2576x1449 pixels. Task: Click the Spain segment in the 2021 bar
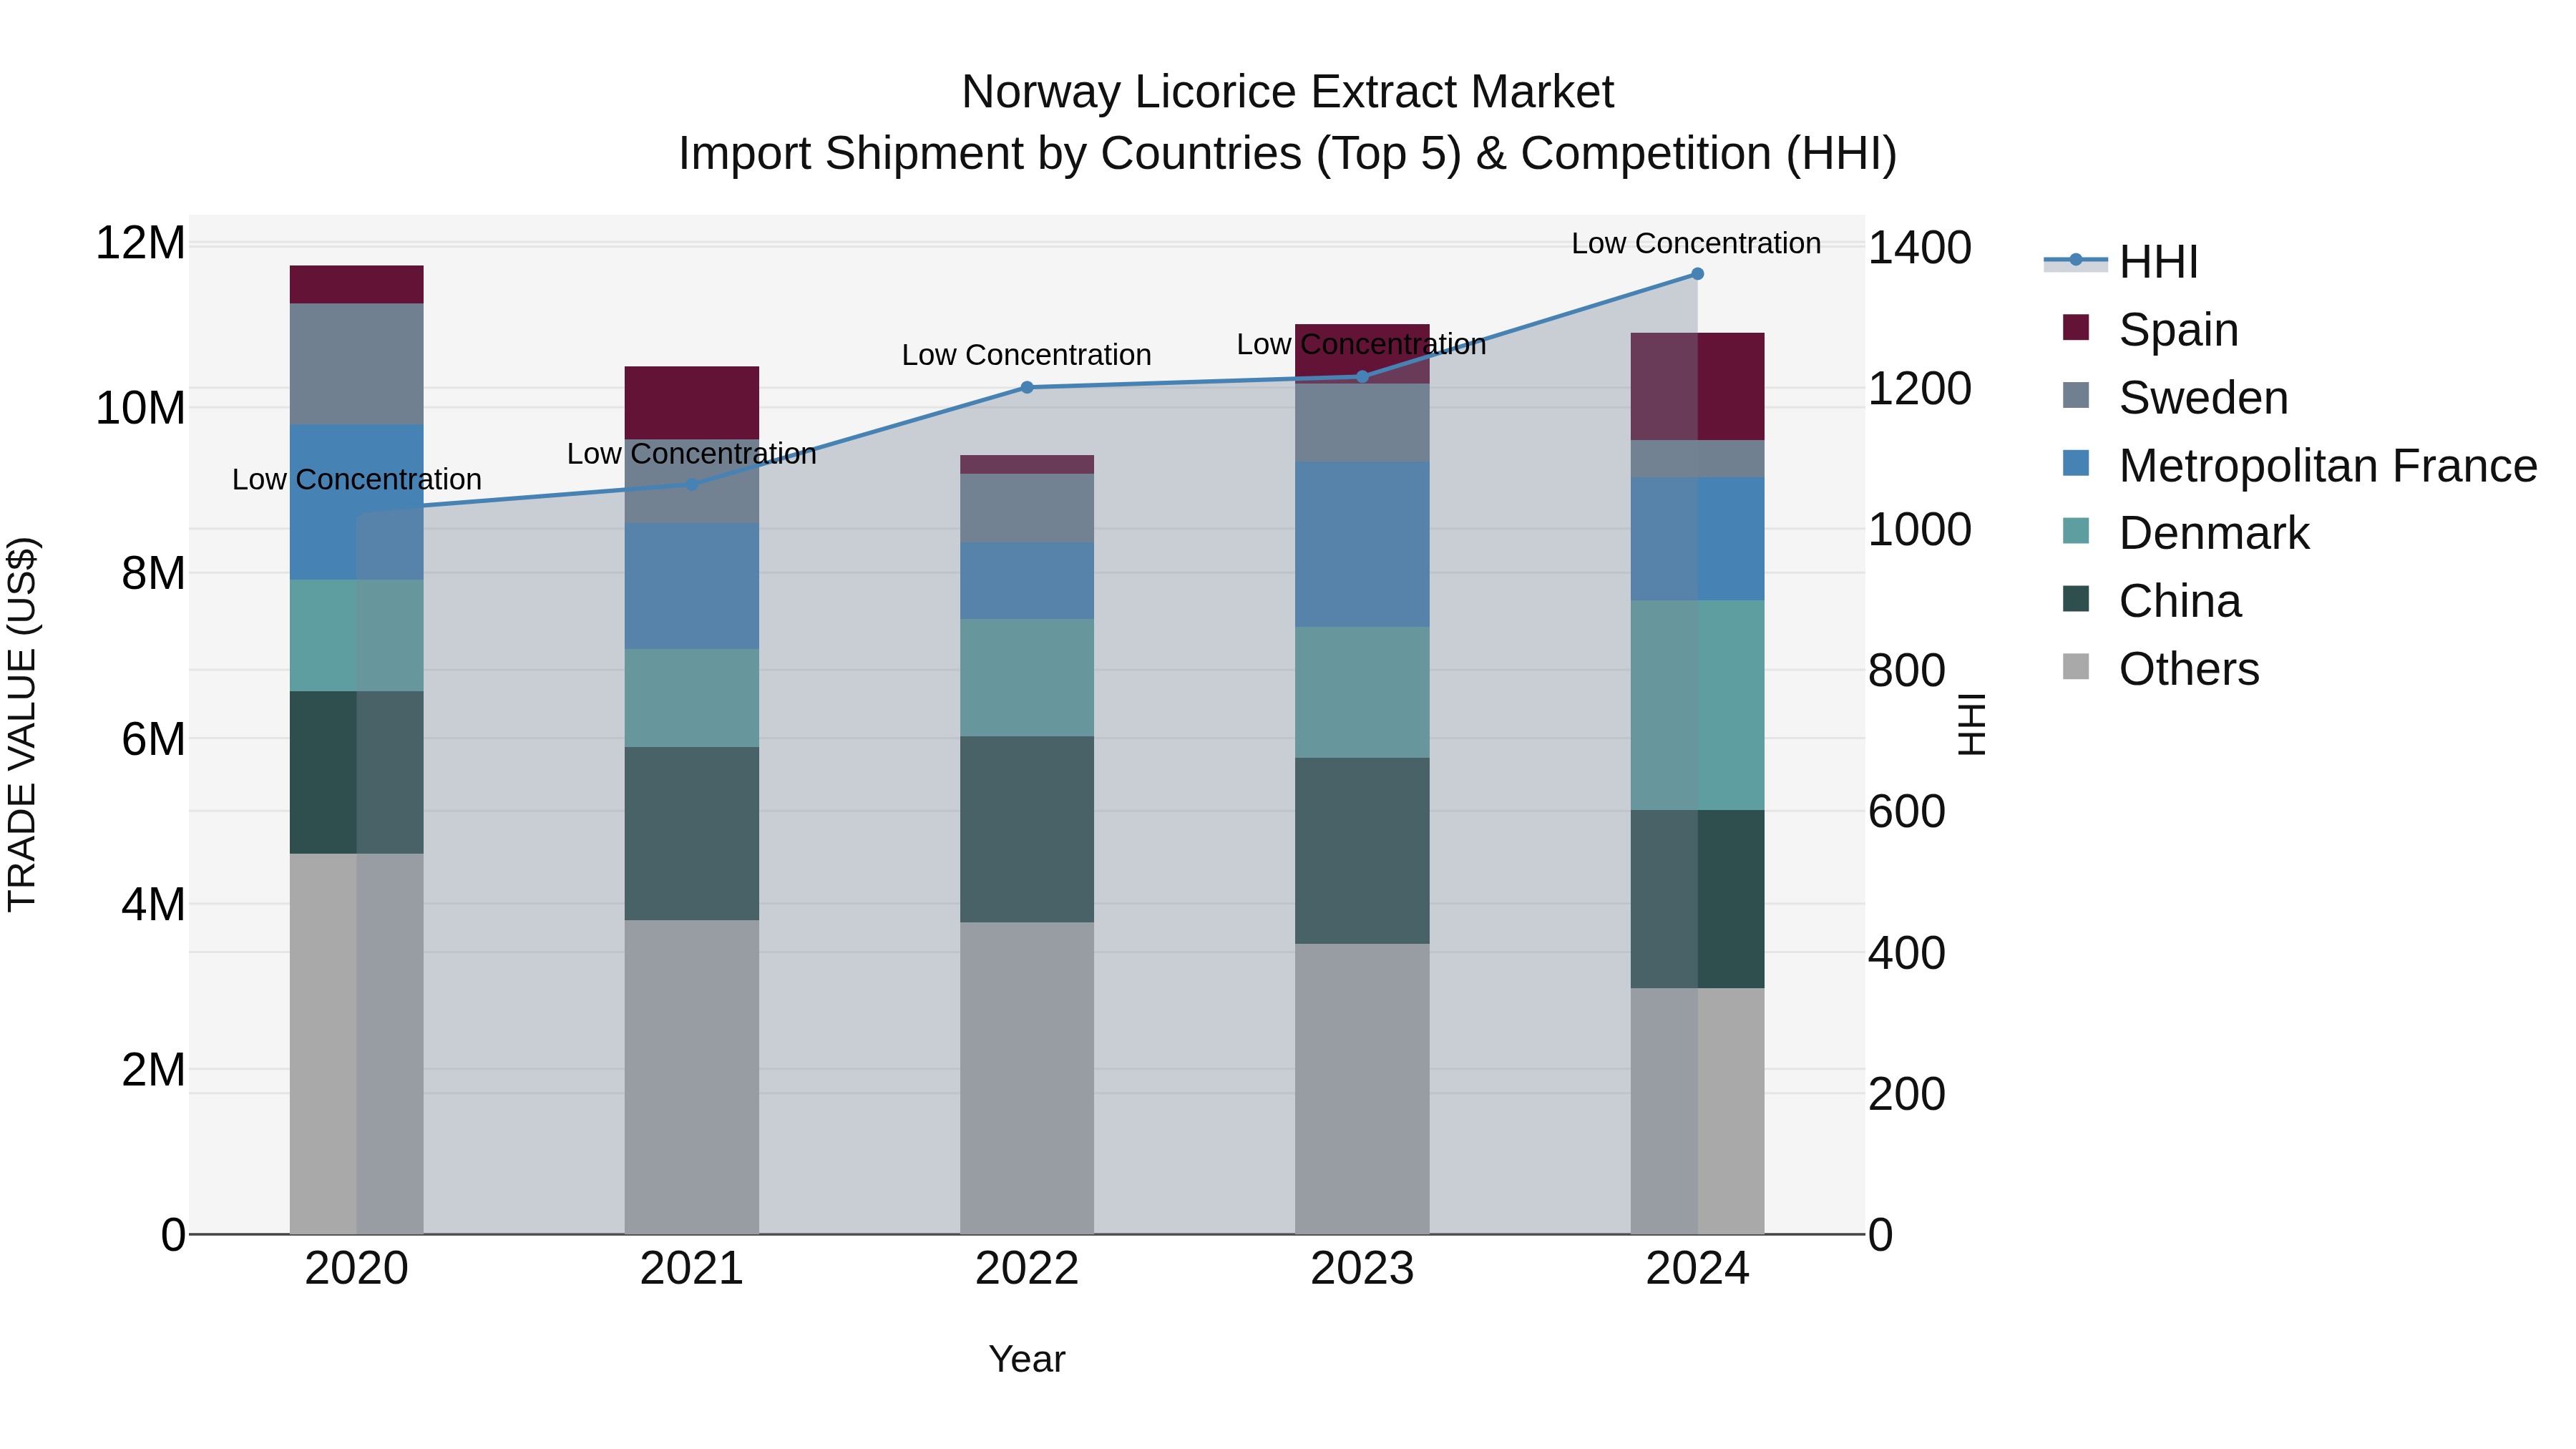click(691, 403)
